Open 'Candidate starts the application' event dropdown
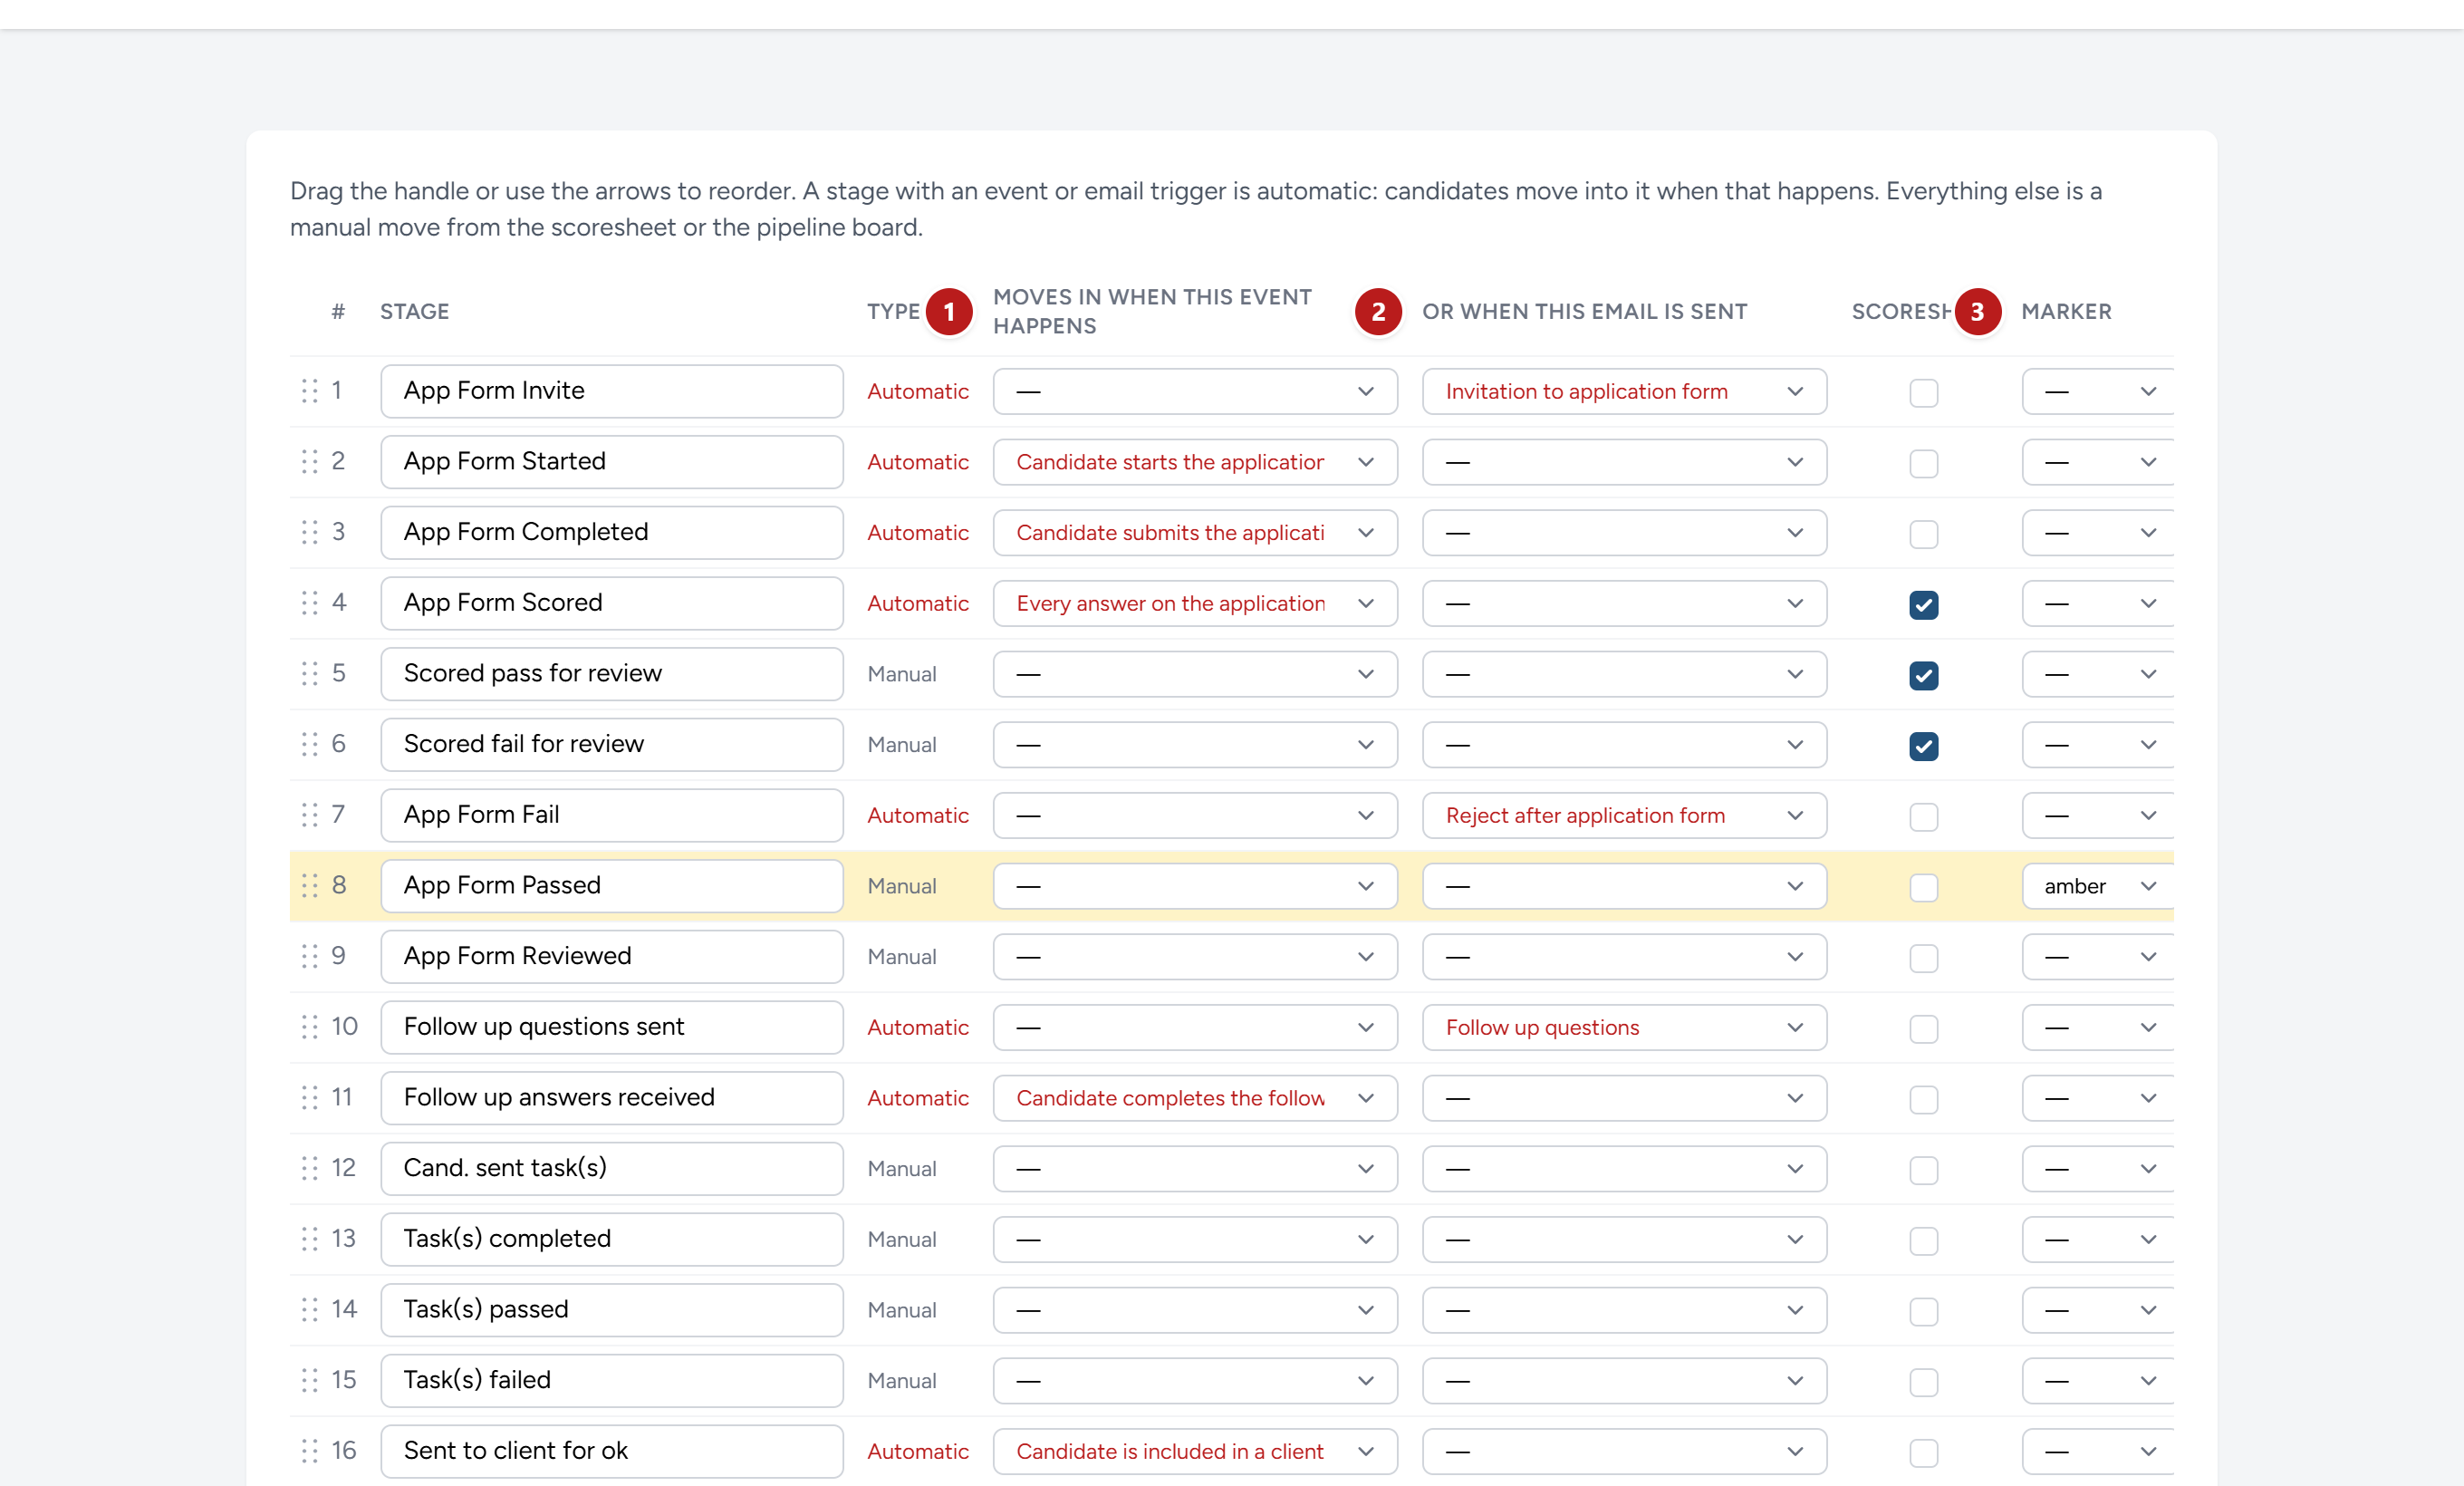 coord(1194,461)
